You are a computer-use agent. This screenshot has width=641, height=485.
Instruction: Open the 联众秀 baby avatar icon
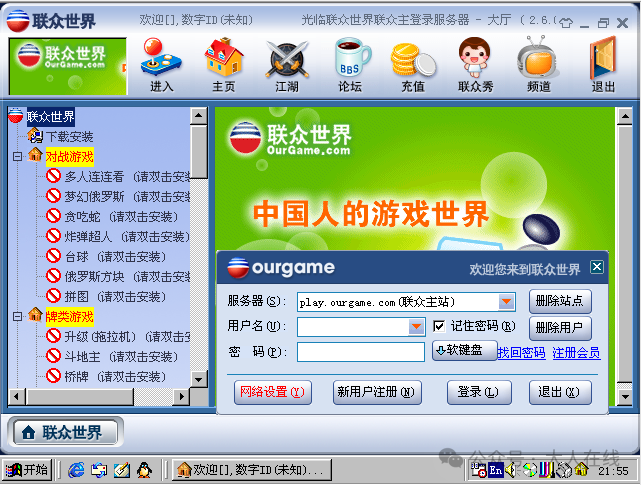click(x=475, y=65)
